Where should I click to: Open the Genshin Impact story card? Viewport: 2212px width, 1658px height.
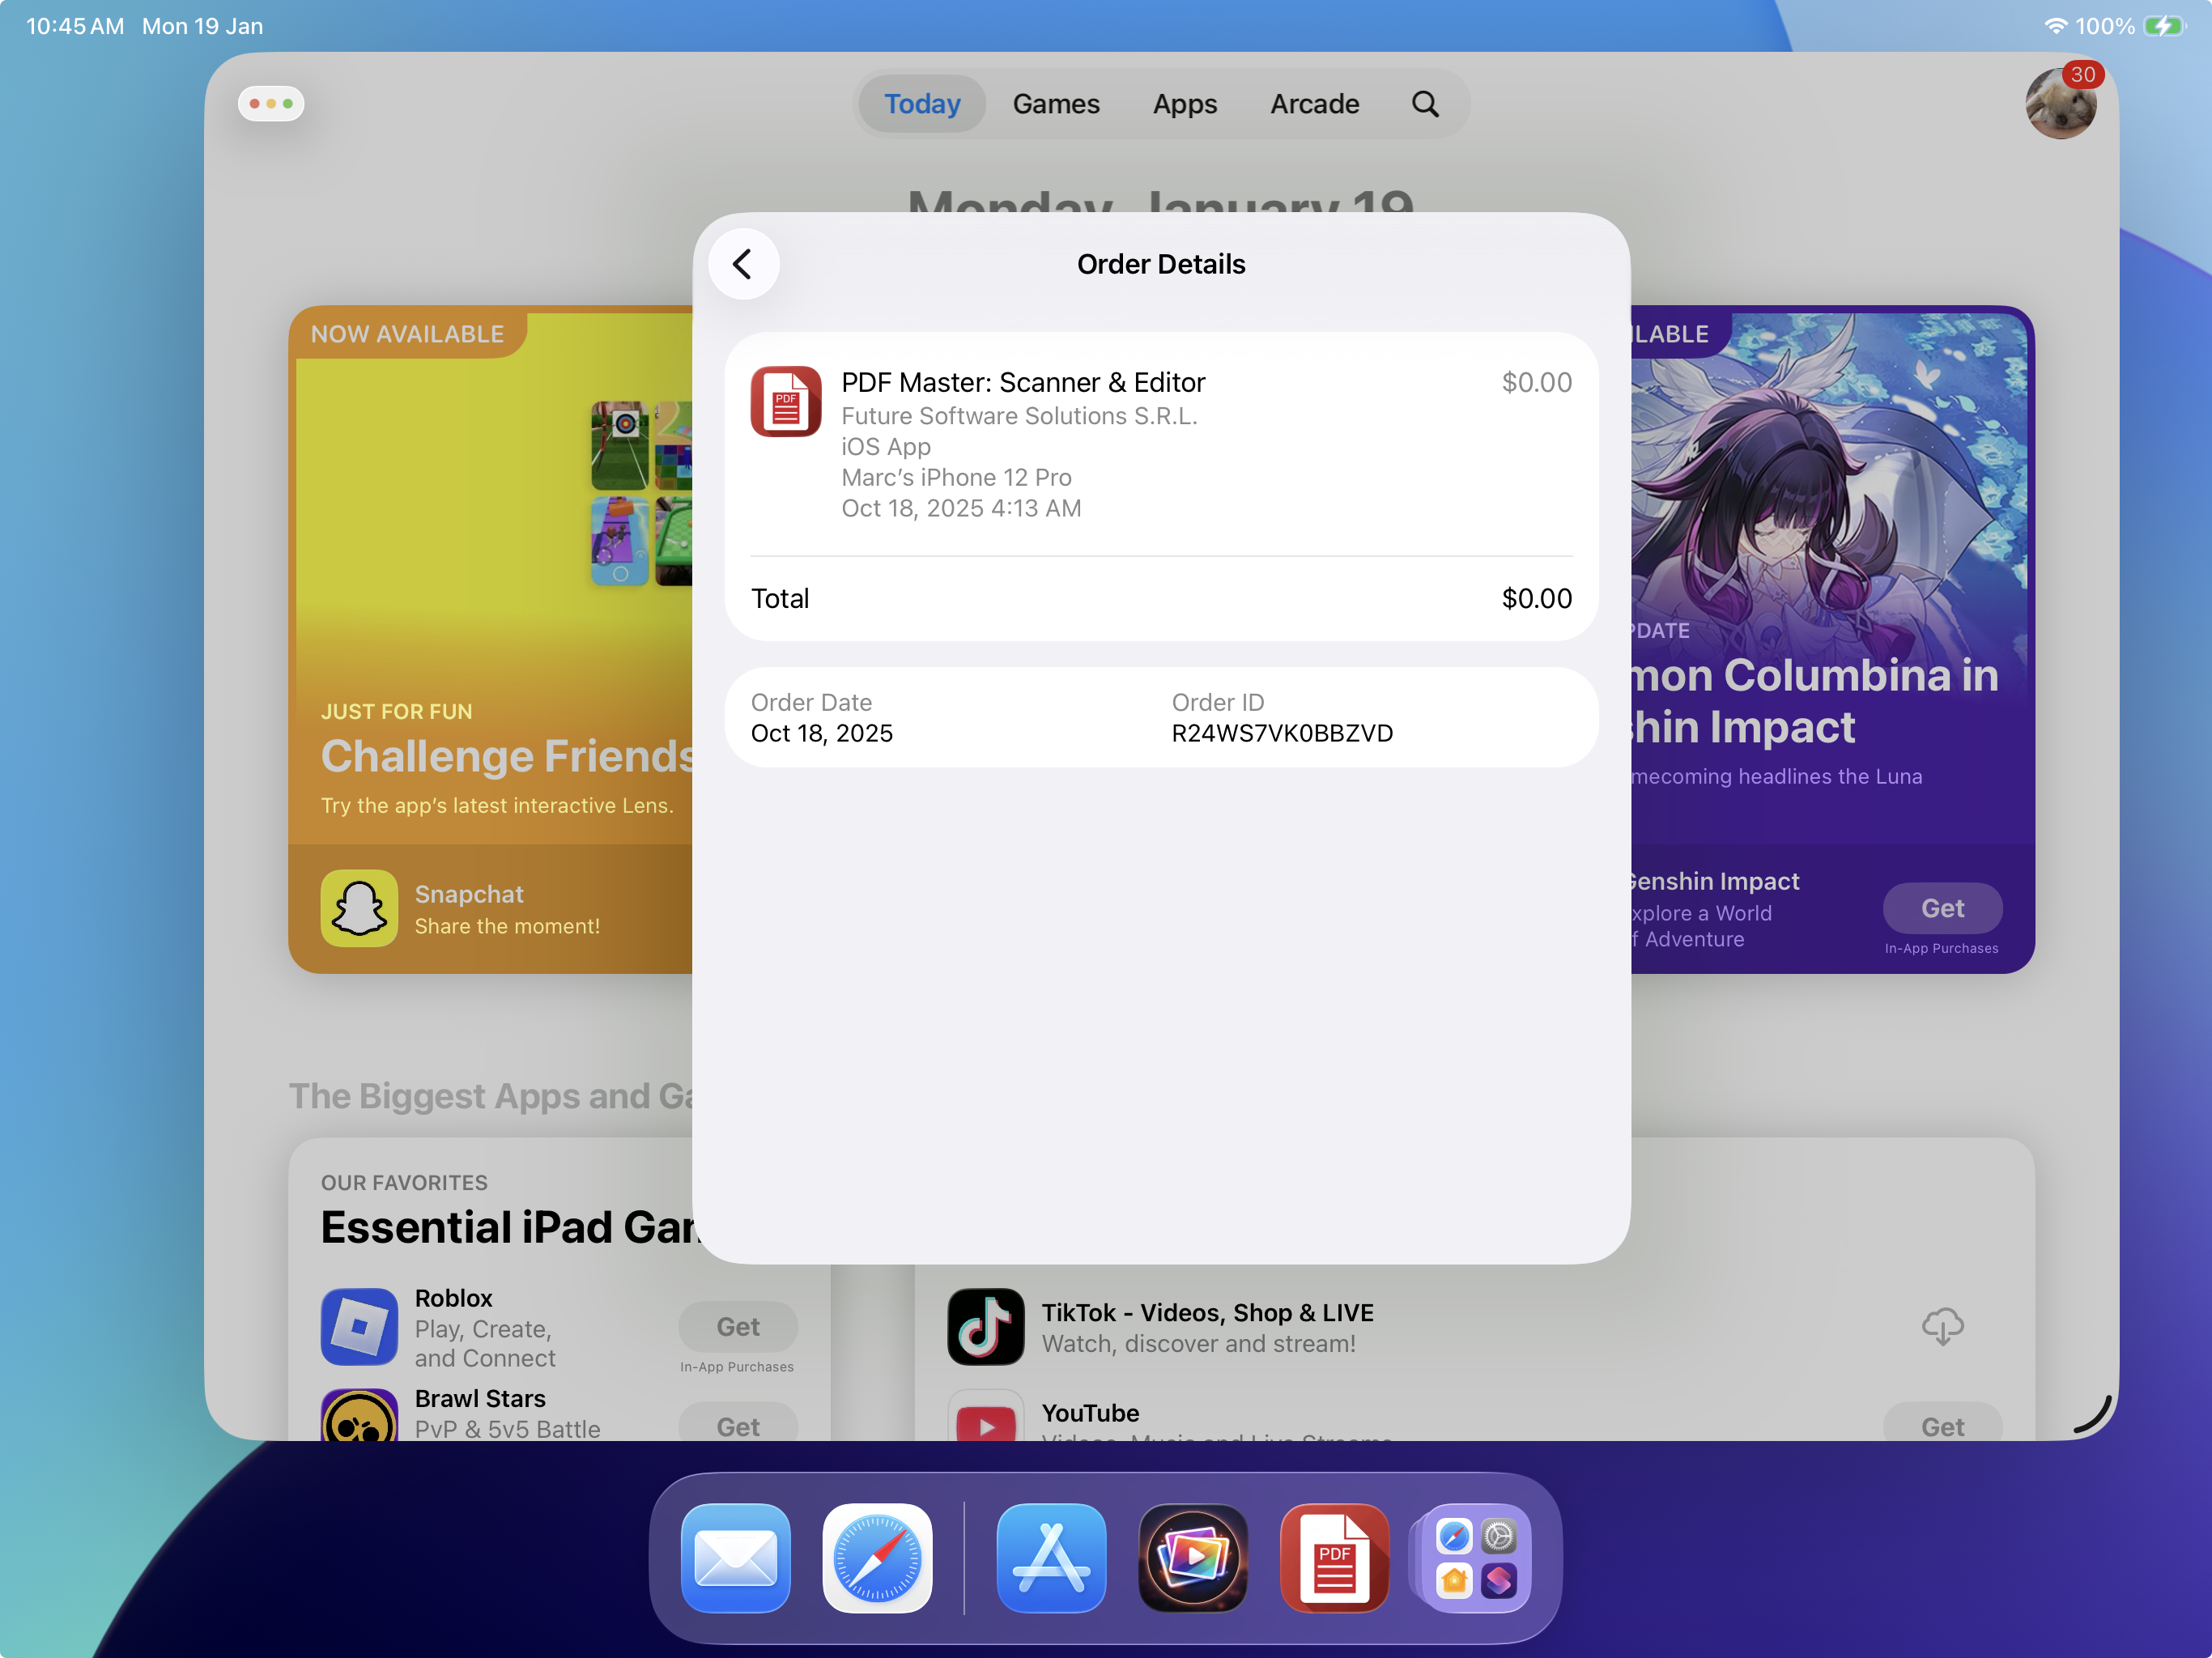(1830, 560)
